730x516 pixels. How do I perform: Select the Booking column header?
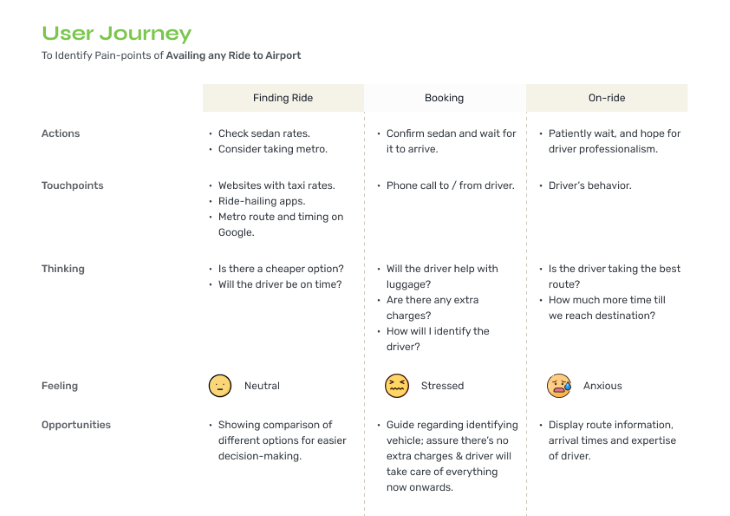click(x=444, y=98)
